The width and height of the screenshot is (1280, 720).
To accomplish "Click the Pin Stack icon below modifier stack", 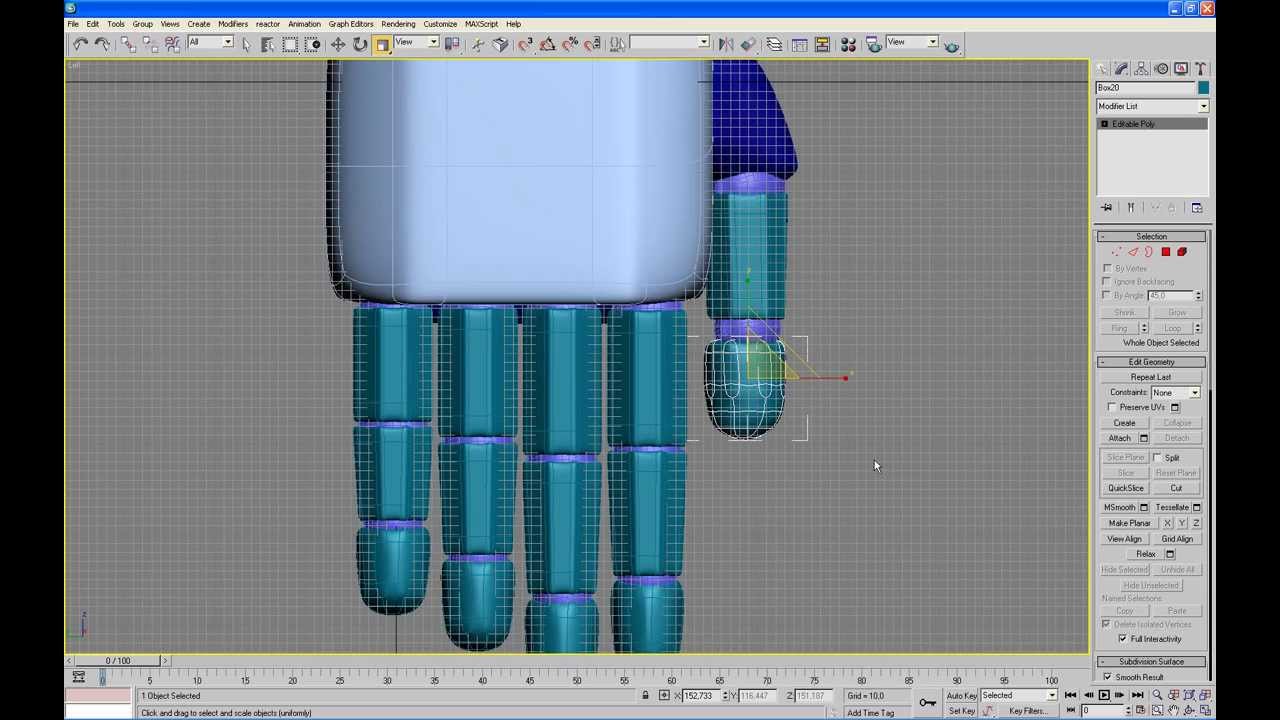I will (1107, 208).
